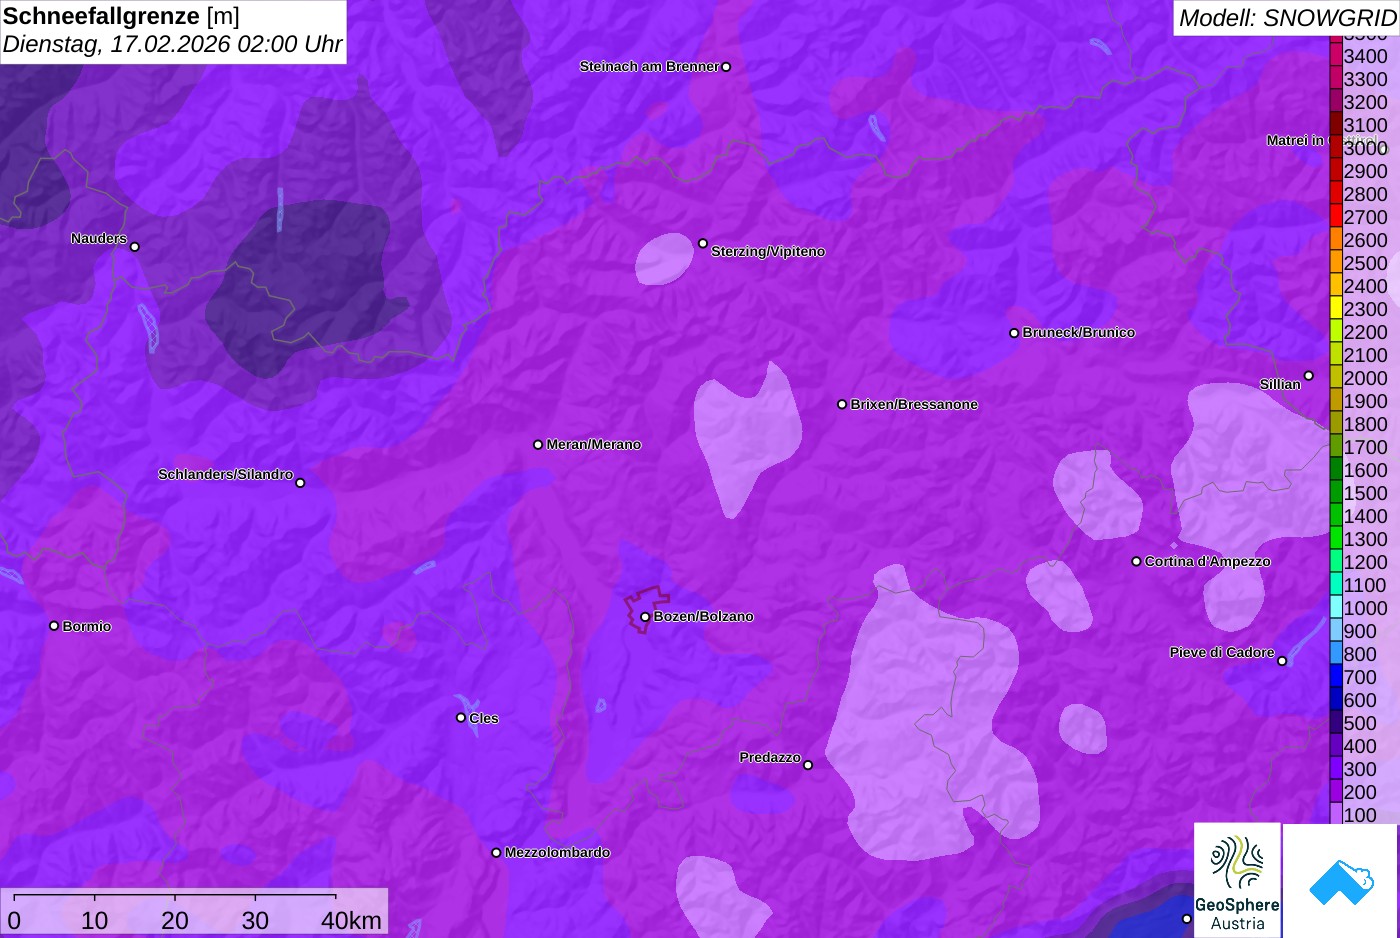Image resolution: width=1400 pixels, height=938 pixels.
Task: Click the 500 legend value
Action: coord(1360,723)
